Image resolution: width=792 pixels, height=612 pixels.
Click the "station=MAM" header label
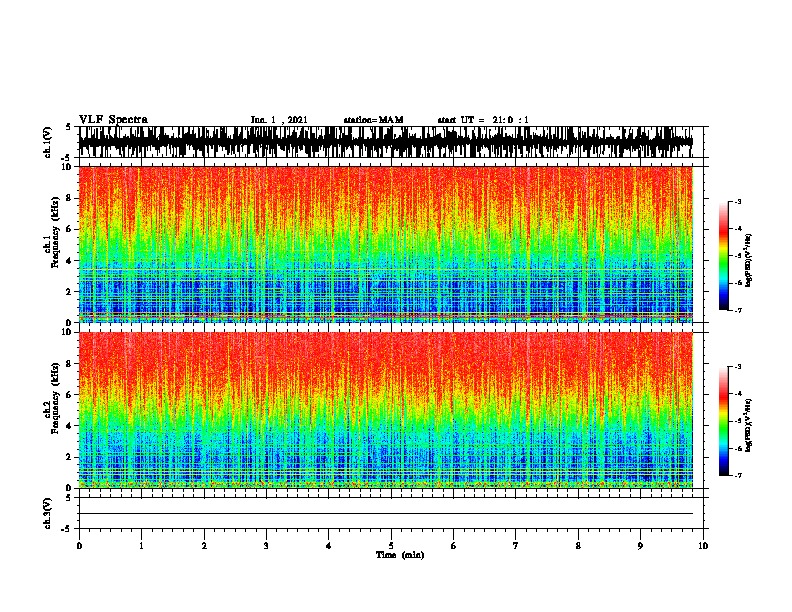tap(373, 120)
